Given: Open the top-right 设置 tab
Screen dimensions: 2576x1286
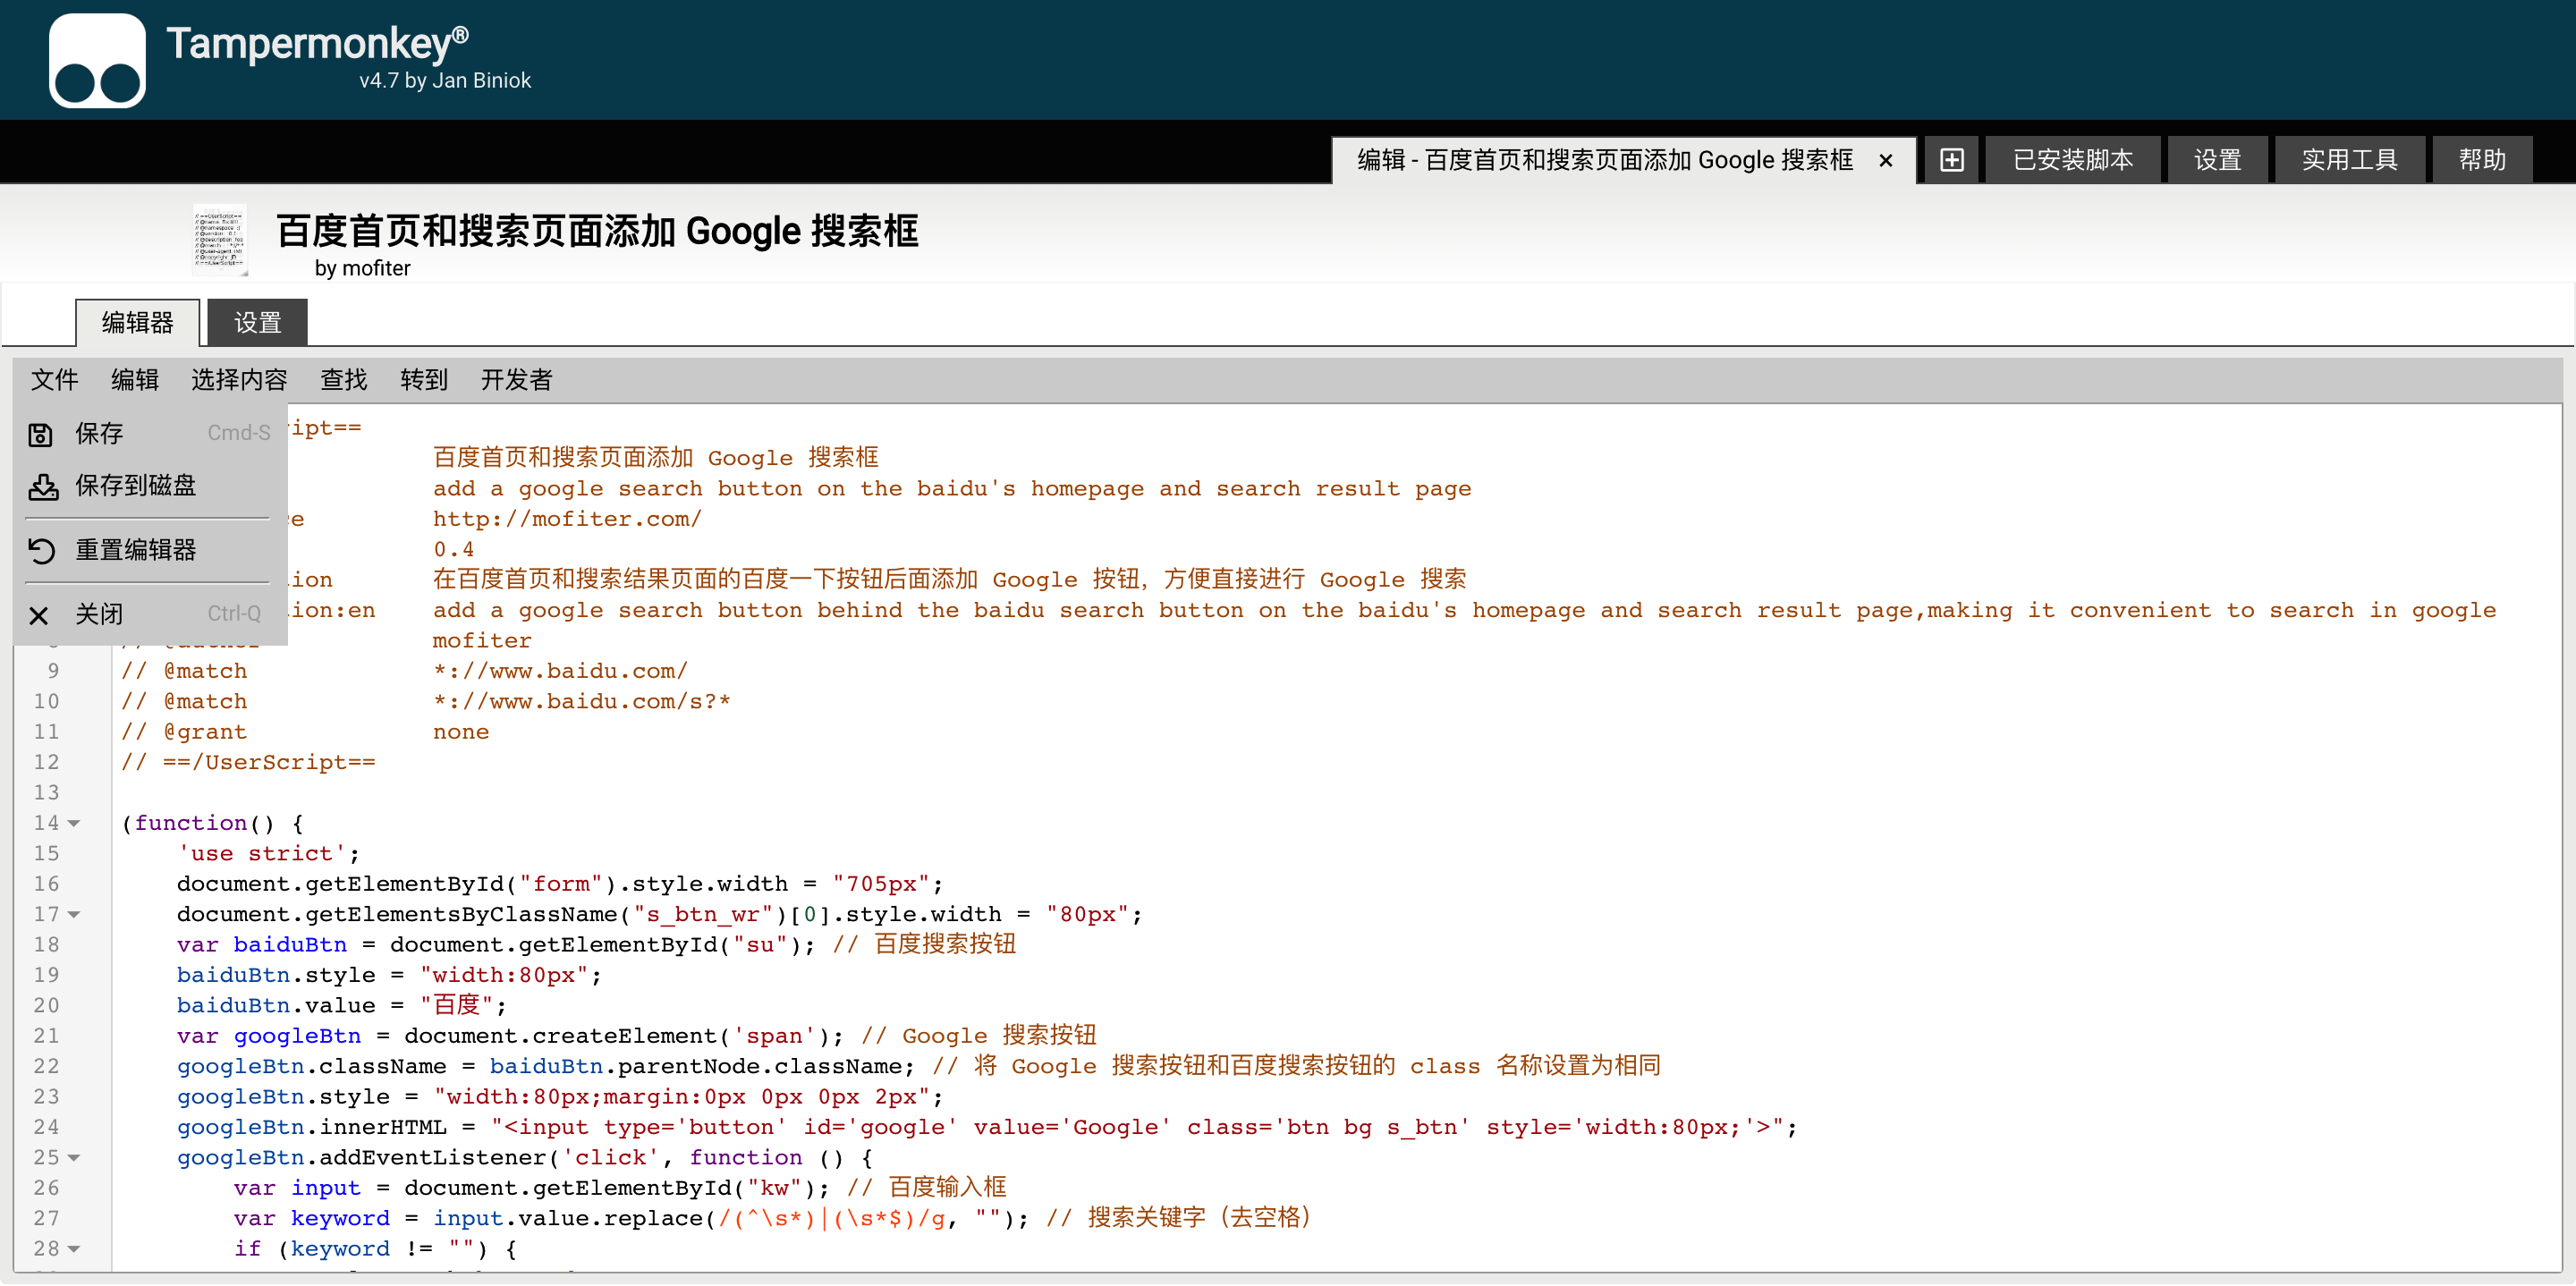Looking at the screenshot, I should click(x=2217, y=160).
